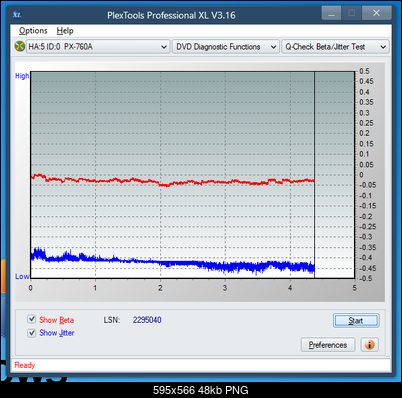Click the maximize button in title bar
The width and height of the screenshot is (402, 398).
(351, 13)
